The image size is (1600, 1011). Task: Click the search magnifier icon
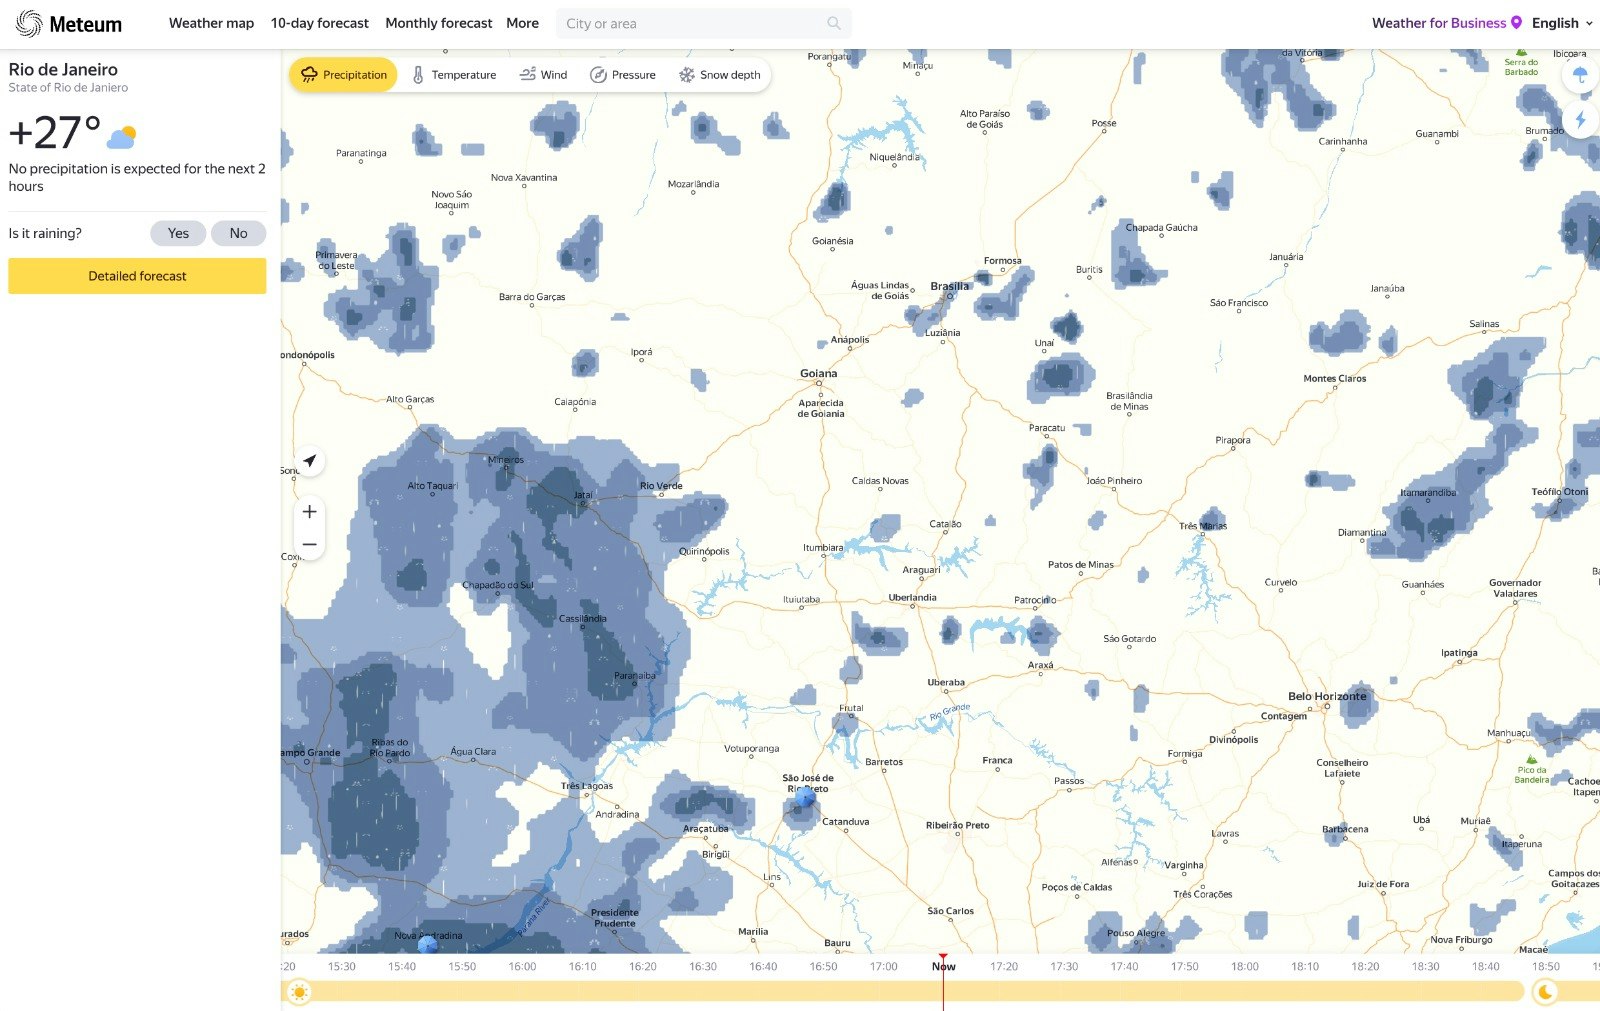point(834,23)
